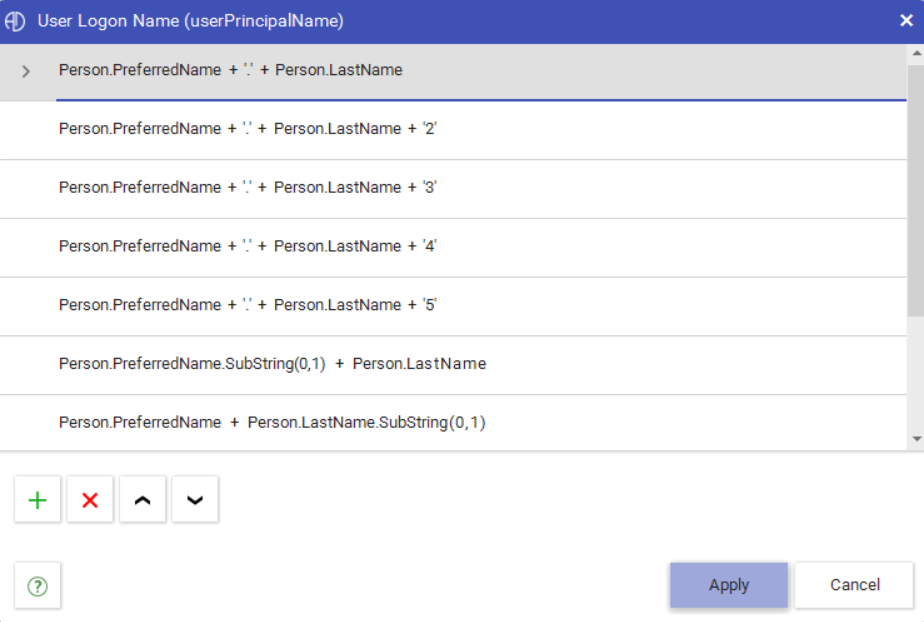
Task: Open help via the question mark icon
Action: click(x=38, y=586)
